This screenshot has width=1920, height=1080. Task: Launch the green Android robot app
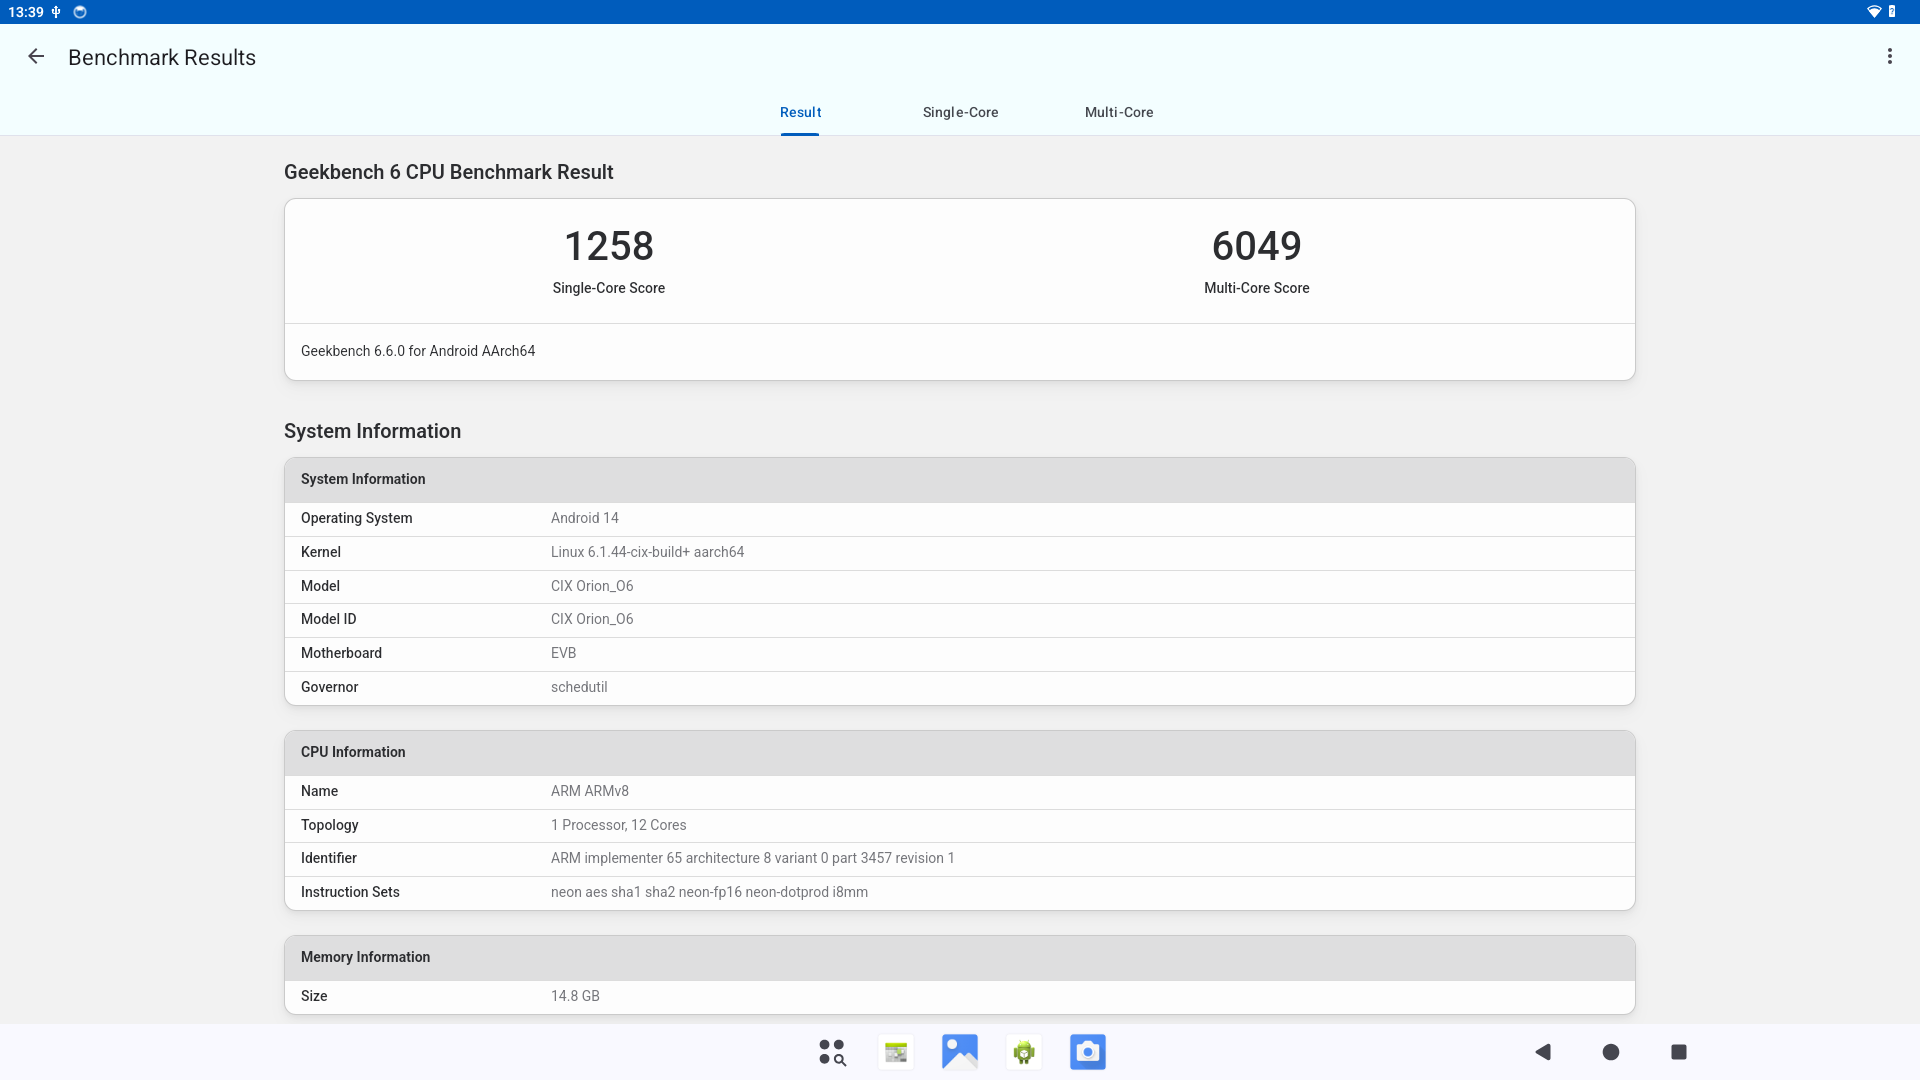[x=1024, y=1052]
